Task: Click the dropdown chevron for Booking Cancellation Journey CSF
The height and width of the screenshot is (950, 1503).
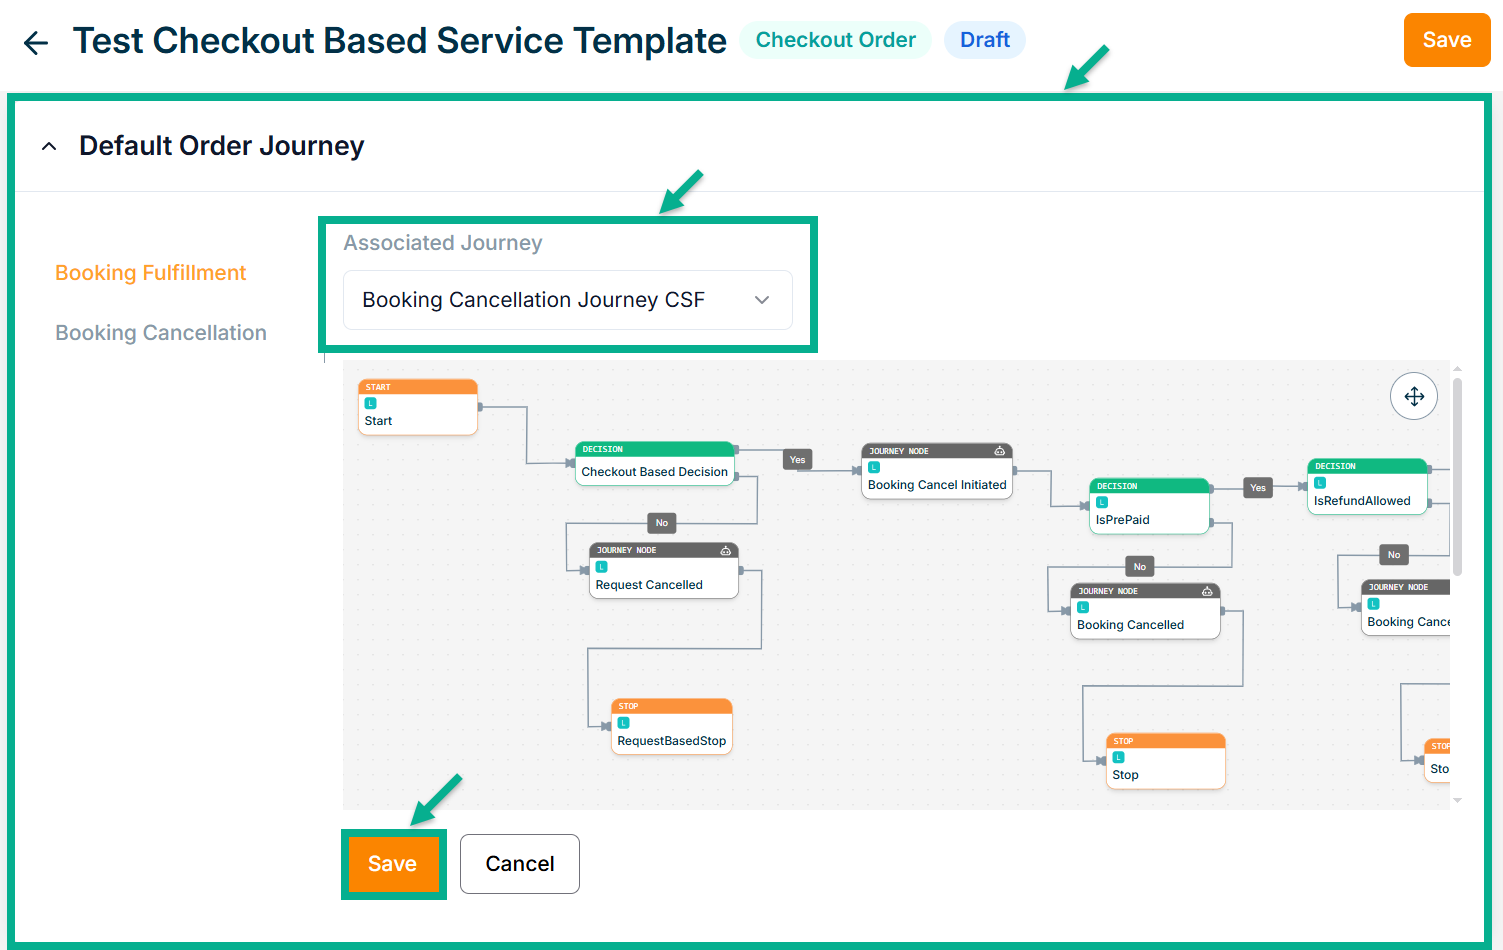Action: 762,300
